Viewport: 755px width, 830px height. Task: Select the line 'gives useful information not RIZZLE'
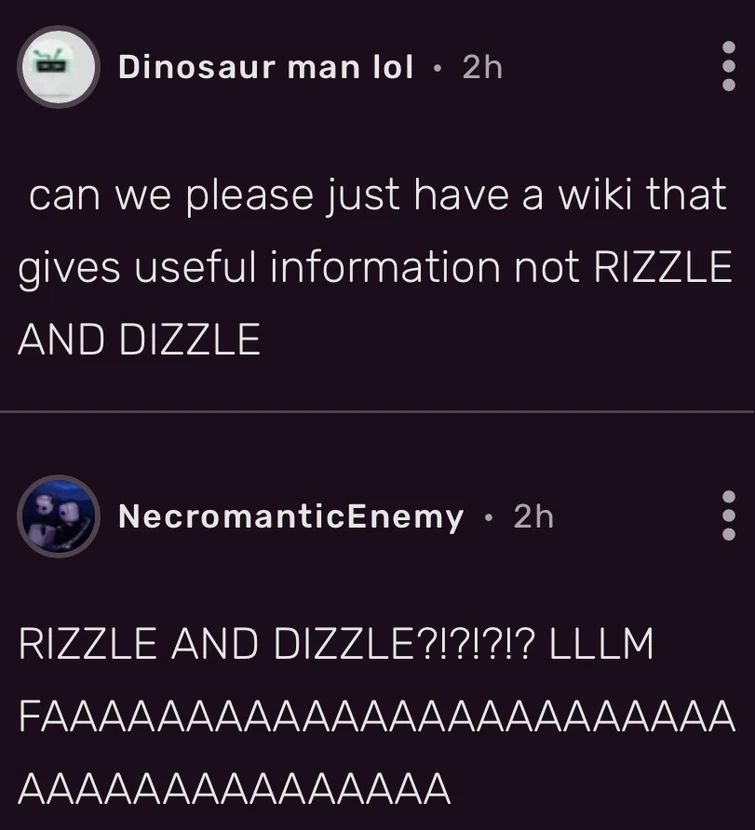pyautogui.click(x=375, y=267)
